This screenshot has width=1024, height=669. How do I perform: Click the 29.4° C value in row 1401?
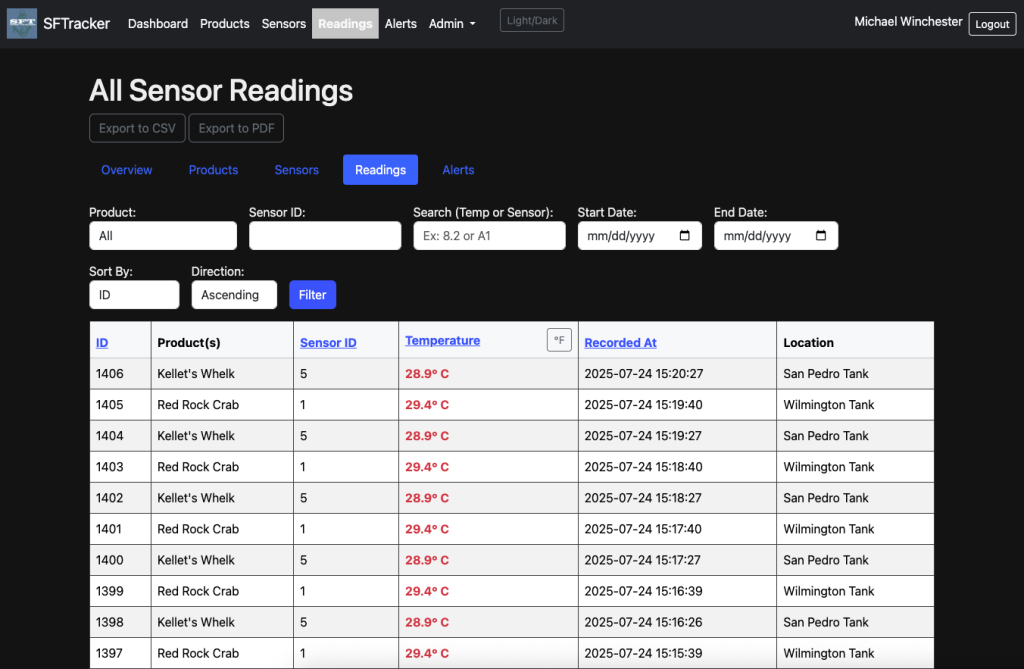tap(426, 529)
